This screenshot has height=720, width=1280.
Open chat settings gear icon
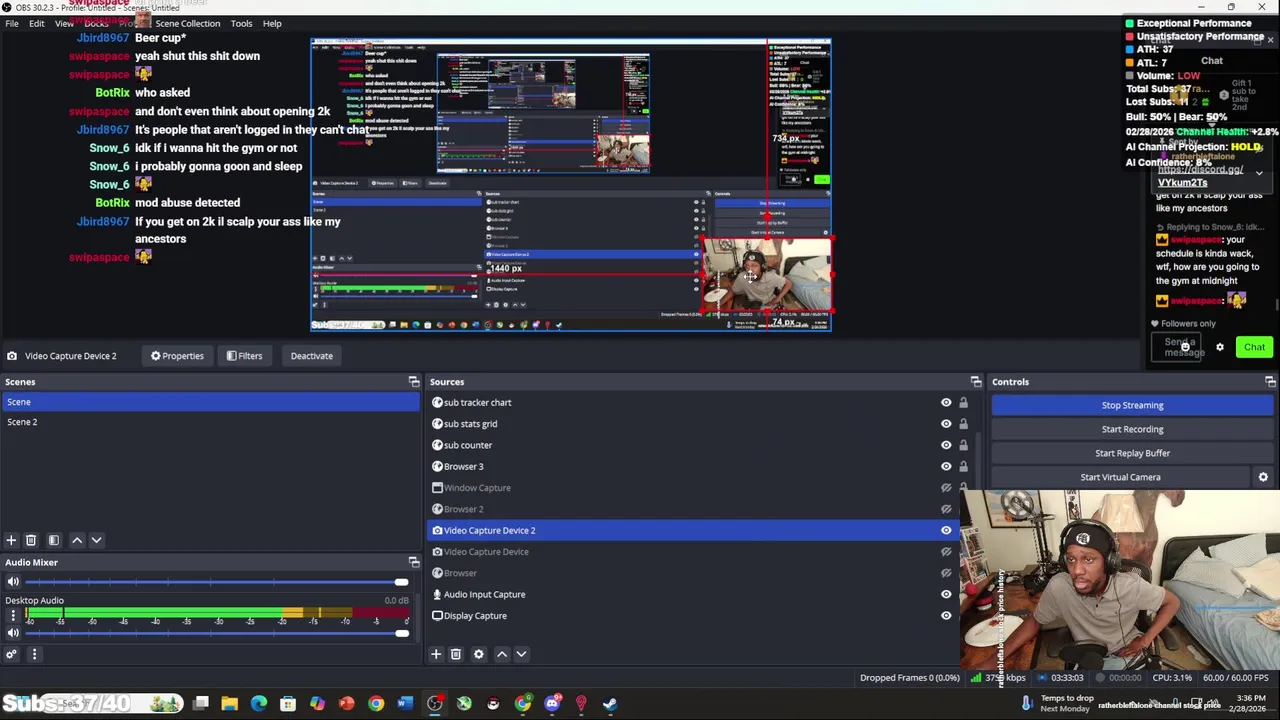(x=1219, y=347)
